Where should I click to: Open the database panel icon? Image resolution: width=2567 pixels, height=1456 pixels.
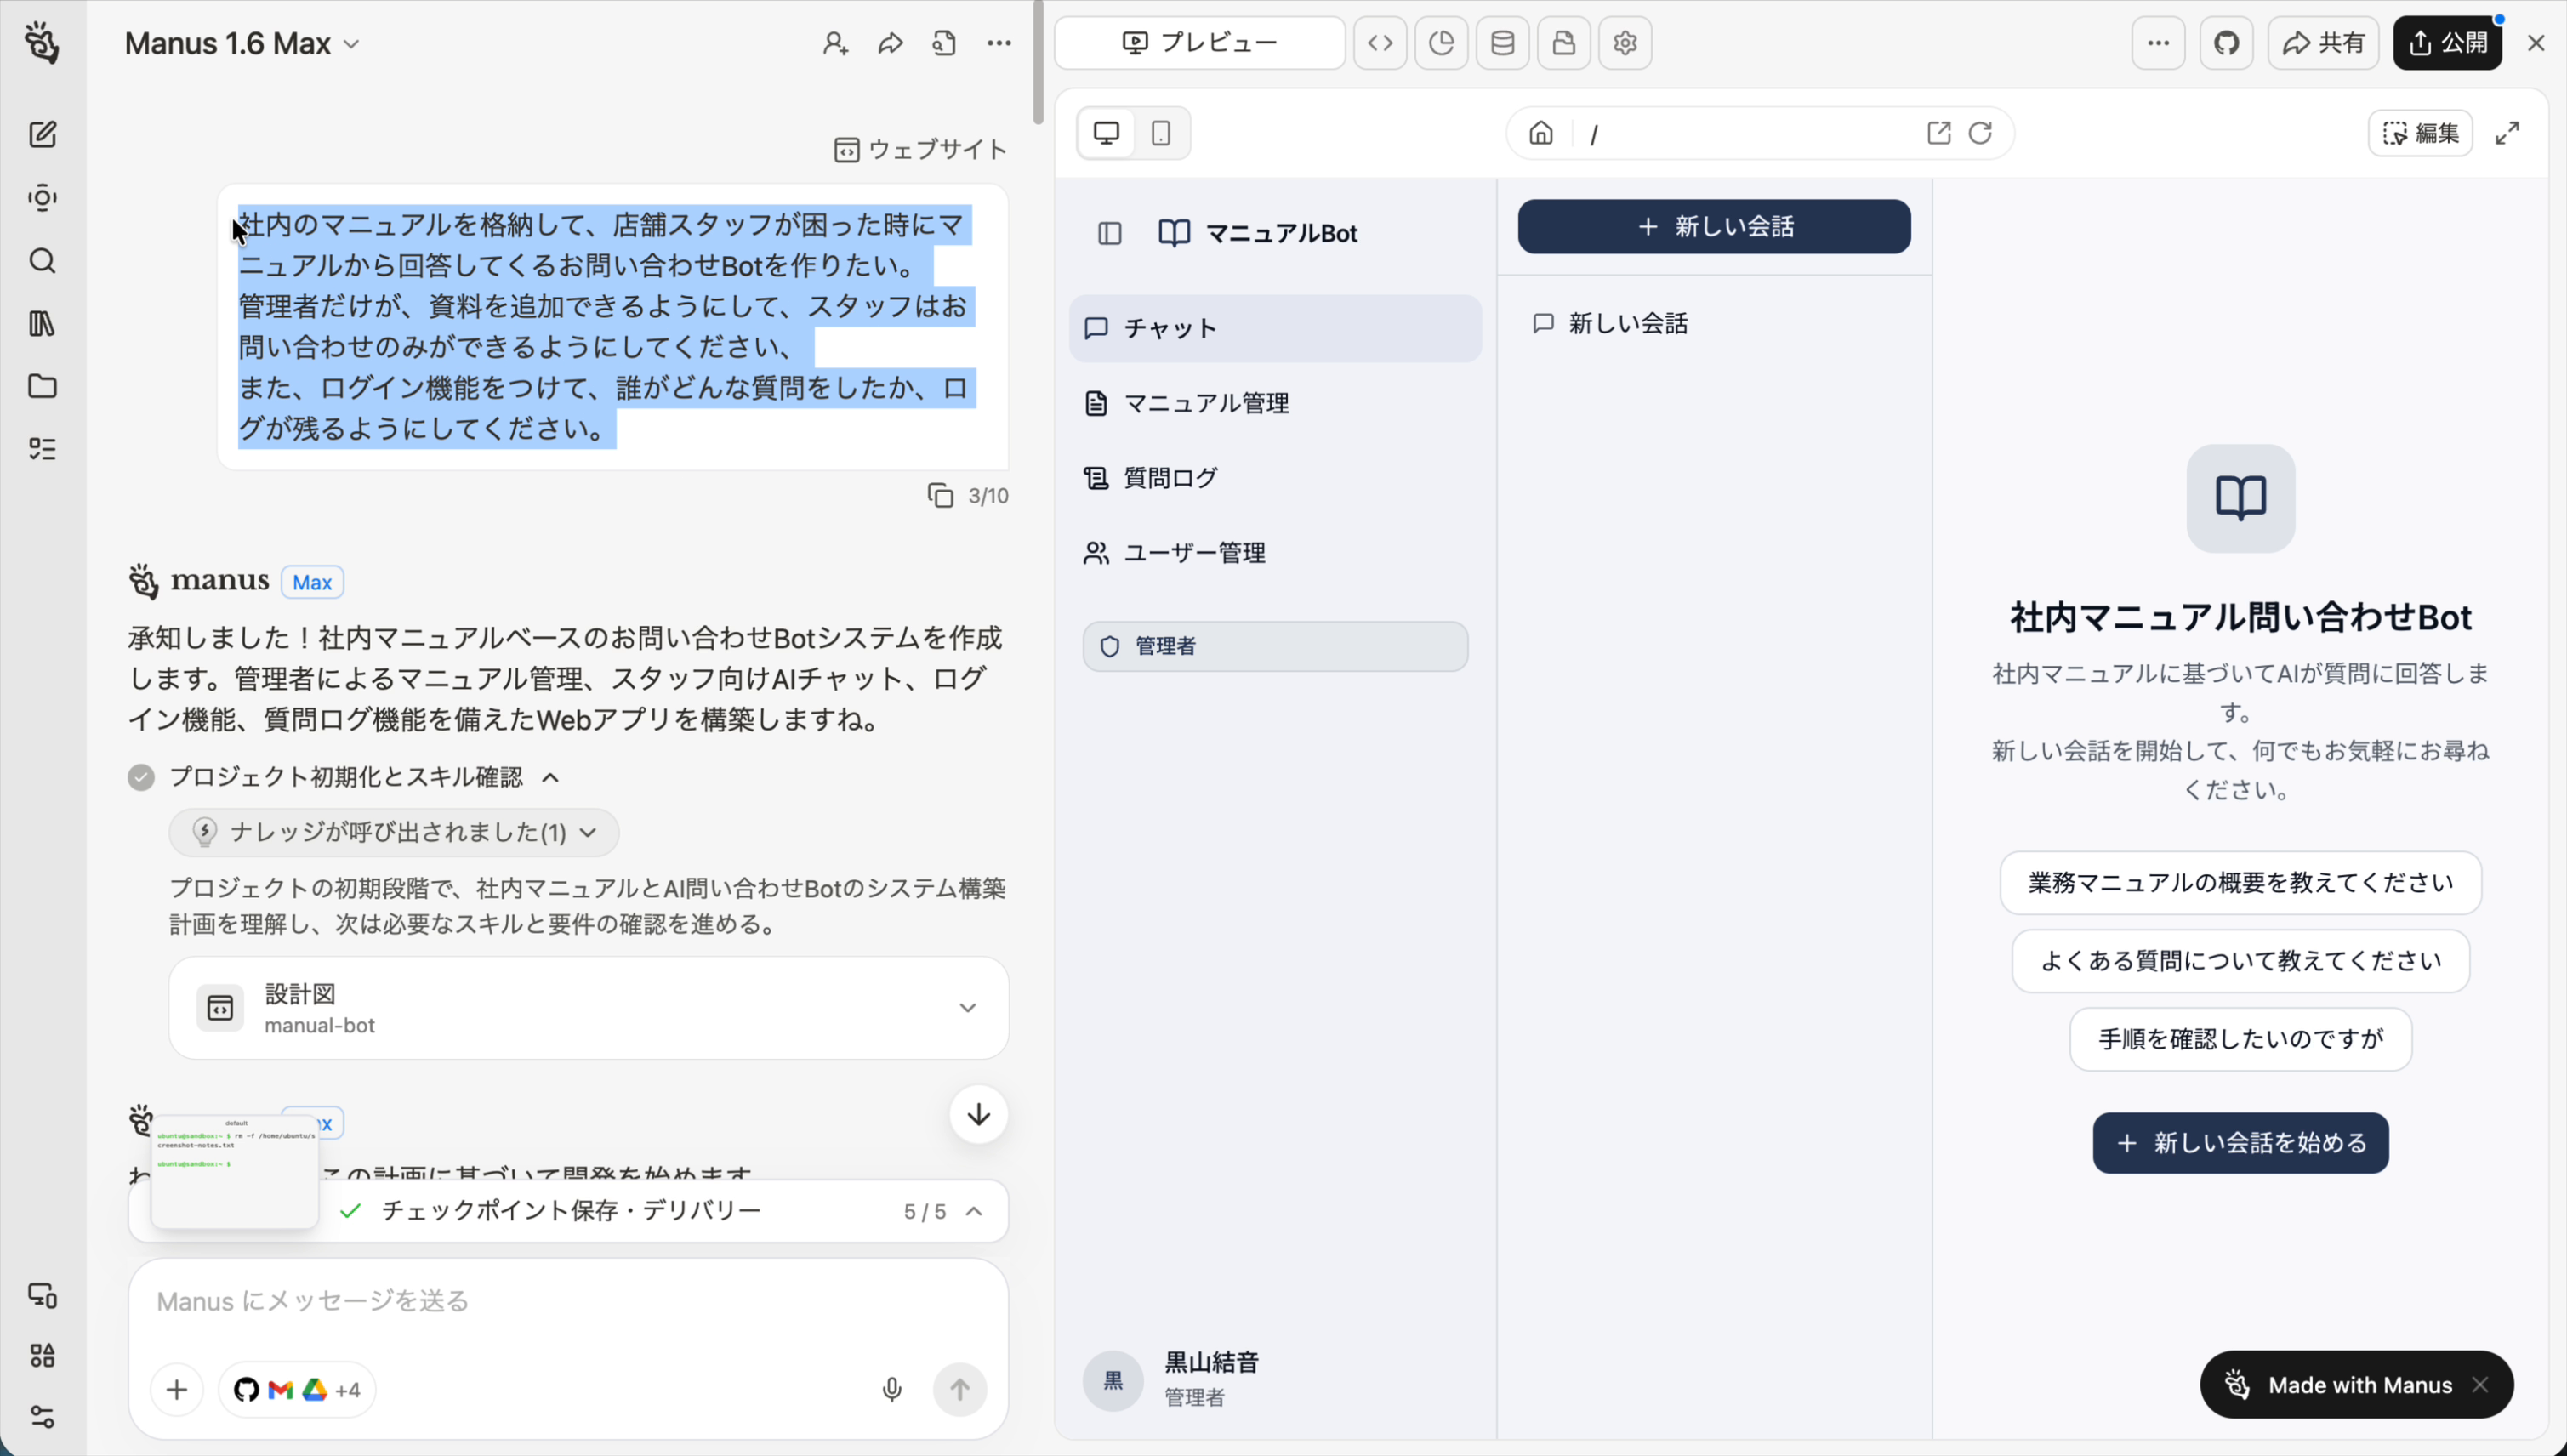pos(1502,42)
